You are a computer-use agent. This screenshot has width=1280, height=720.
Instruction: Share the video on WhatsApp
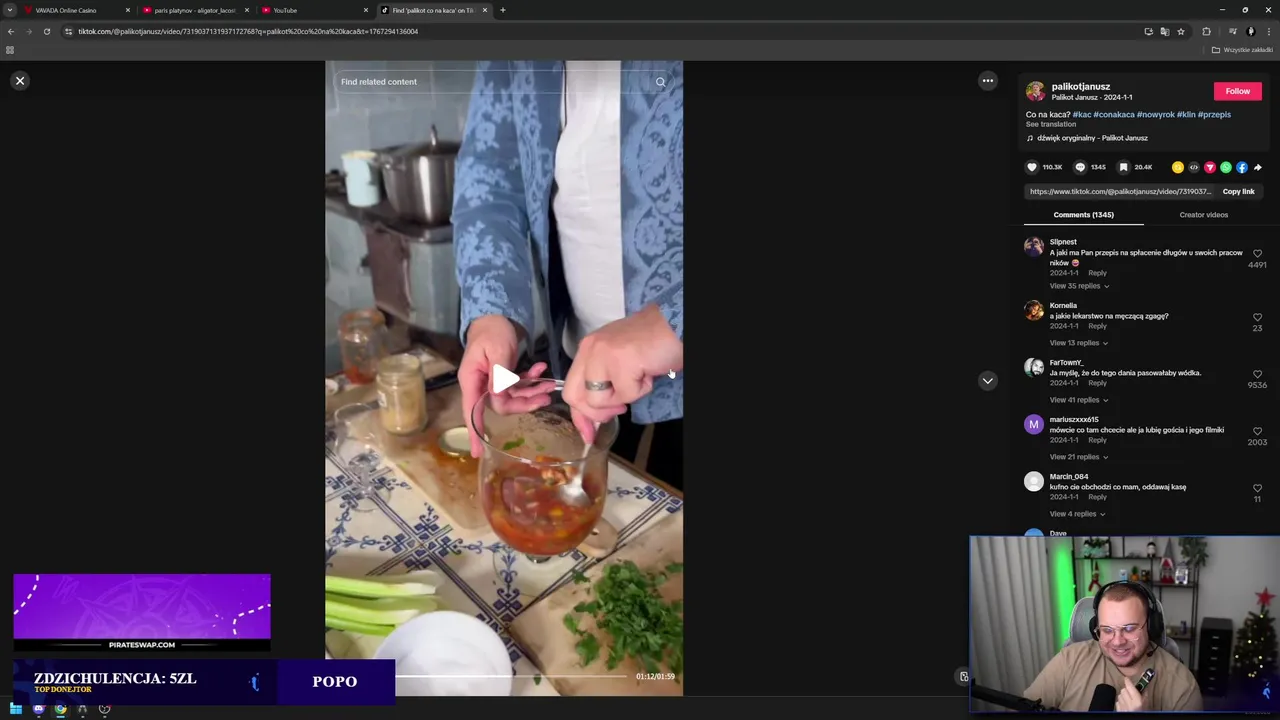coord(1226,167)
